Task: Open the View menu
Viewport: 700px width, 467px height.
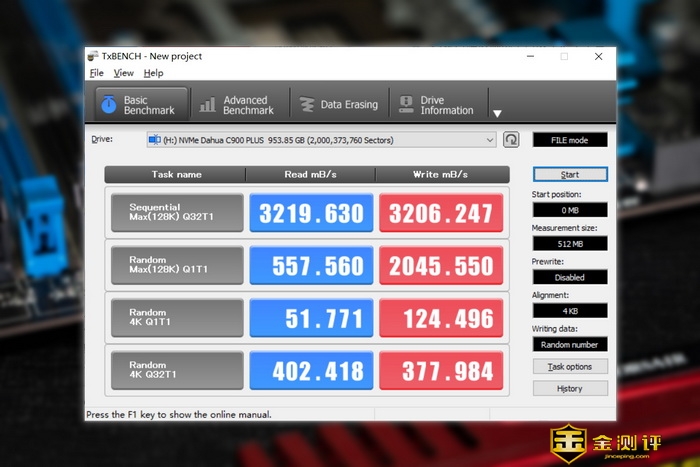Action: (x=123, y=73)
